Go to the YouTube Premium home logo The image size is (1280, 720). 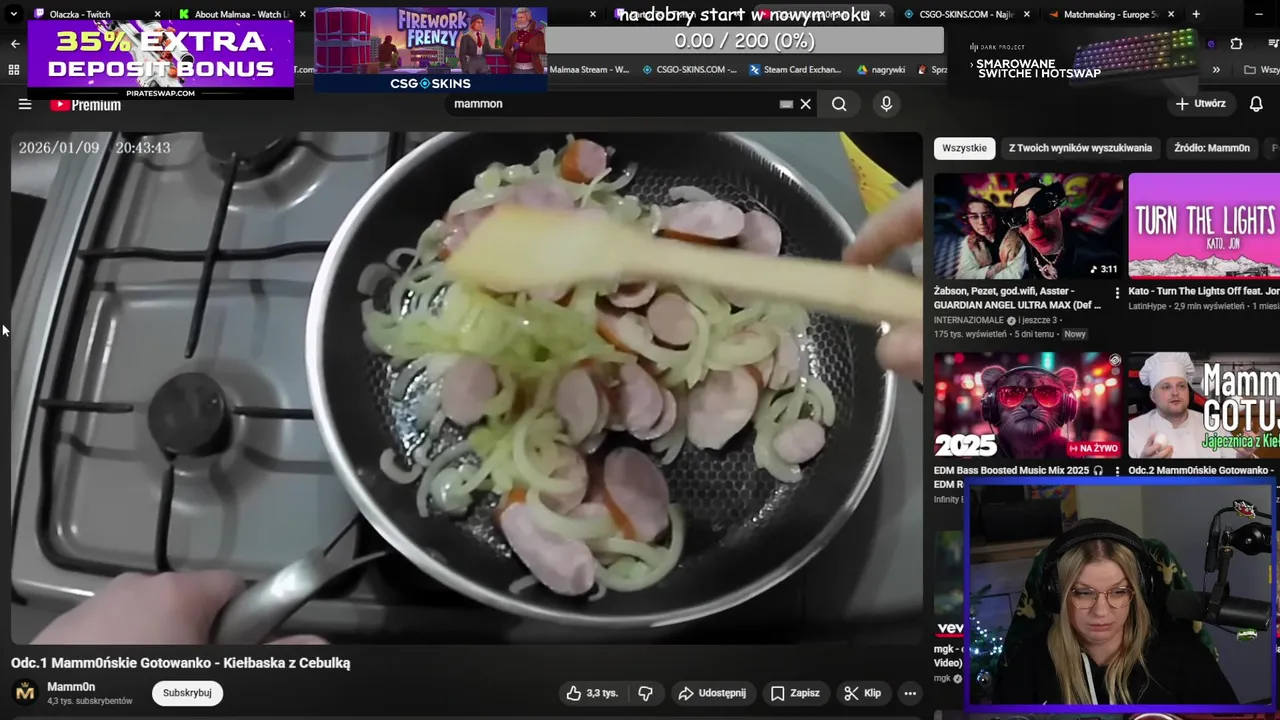85,104
